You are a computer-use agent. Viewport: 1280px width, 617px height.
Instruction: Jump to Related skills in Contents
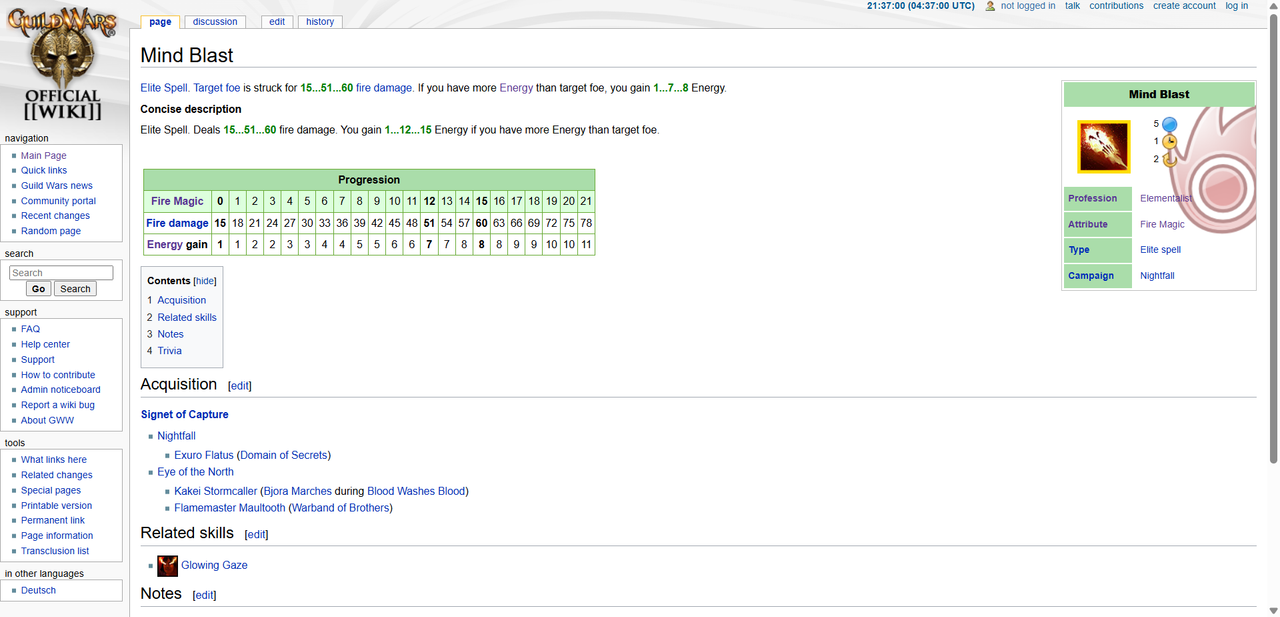tap(187, 317)
